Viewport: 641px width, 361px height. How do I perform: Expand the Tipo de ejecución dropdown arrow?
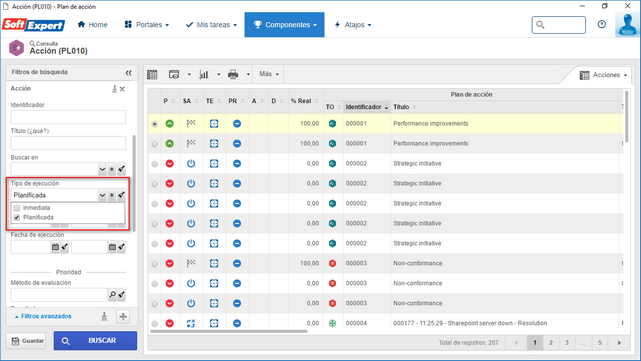point(102,195)
